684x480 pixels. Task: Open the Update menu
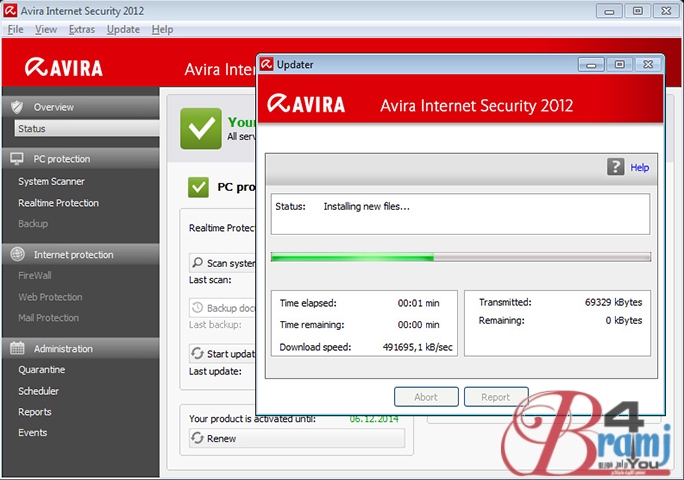click(x=123, y=29)
